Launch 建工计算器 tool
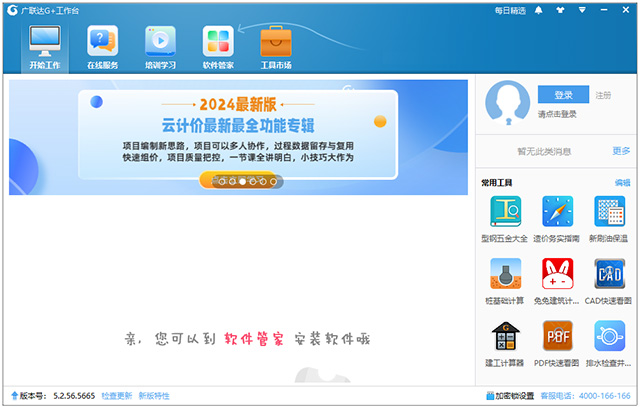The image size is (640, 407). 505,344
